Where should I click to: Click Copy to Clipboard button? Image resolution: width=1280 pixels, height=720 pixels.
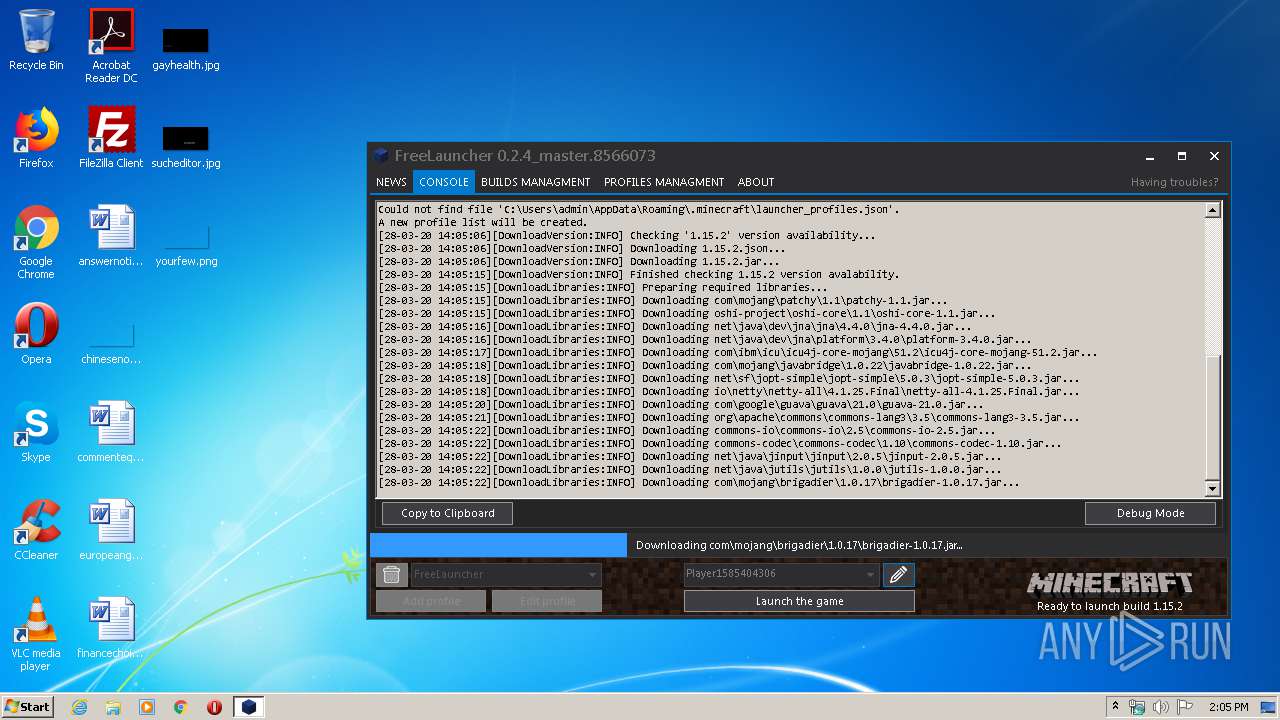pyautogui.click(x=447, y=513)
